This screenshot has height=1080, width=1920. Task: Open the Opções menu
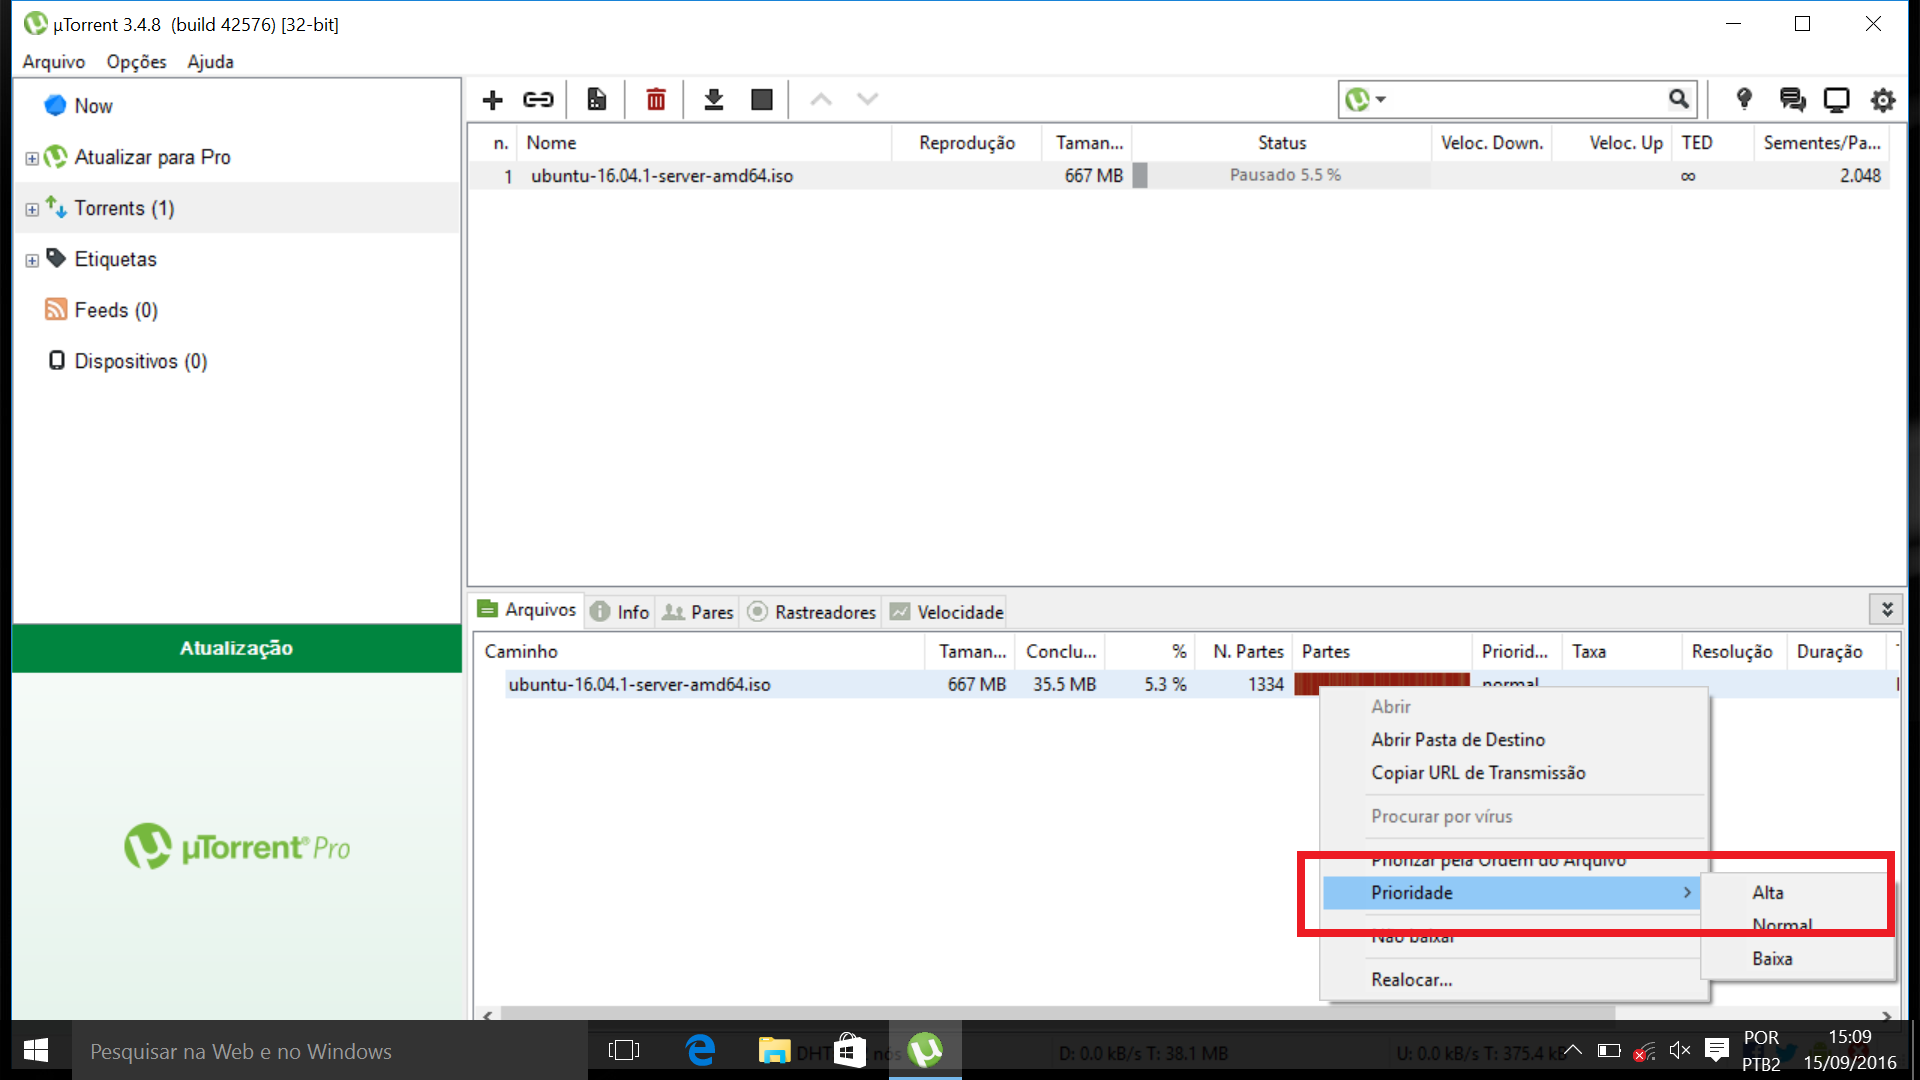click(x=137, y=62)
